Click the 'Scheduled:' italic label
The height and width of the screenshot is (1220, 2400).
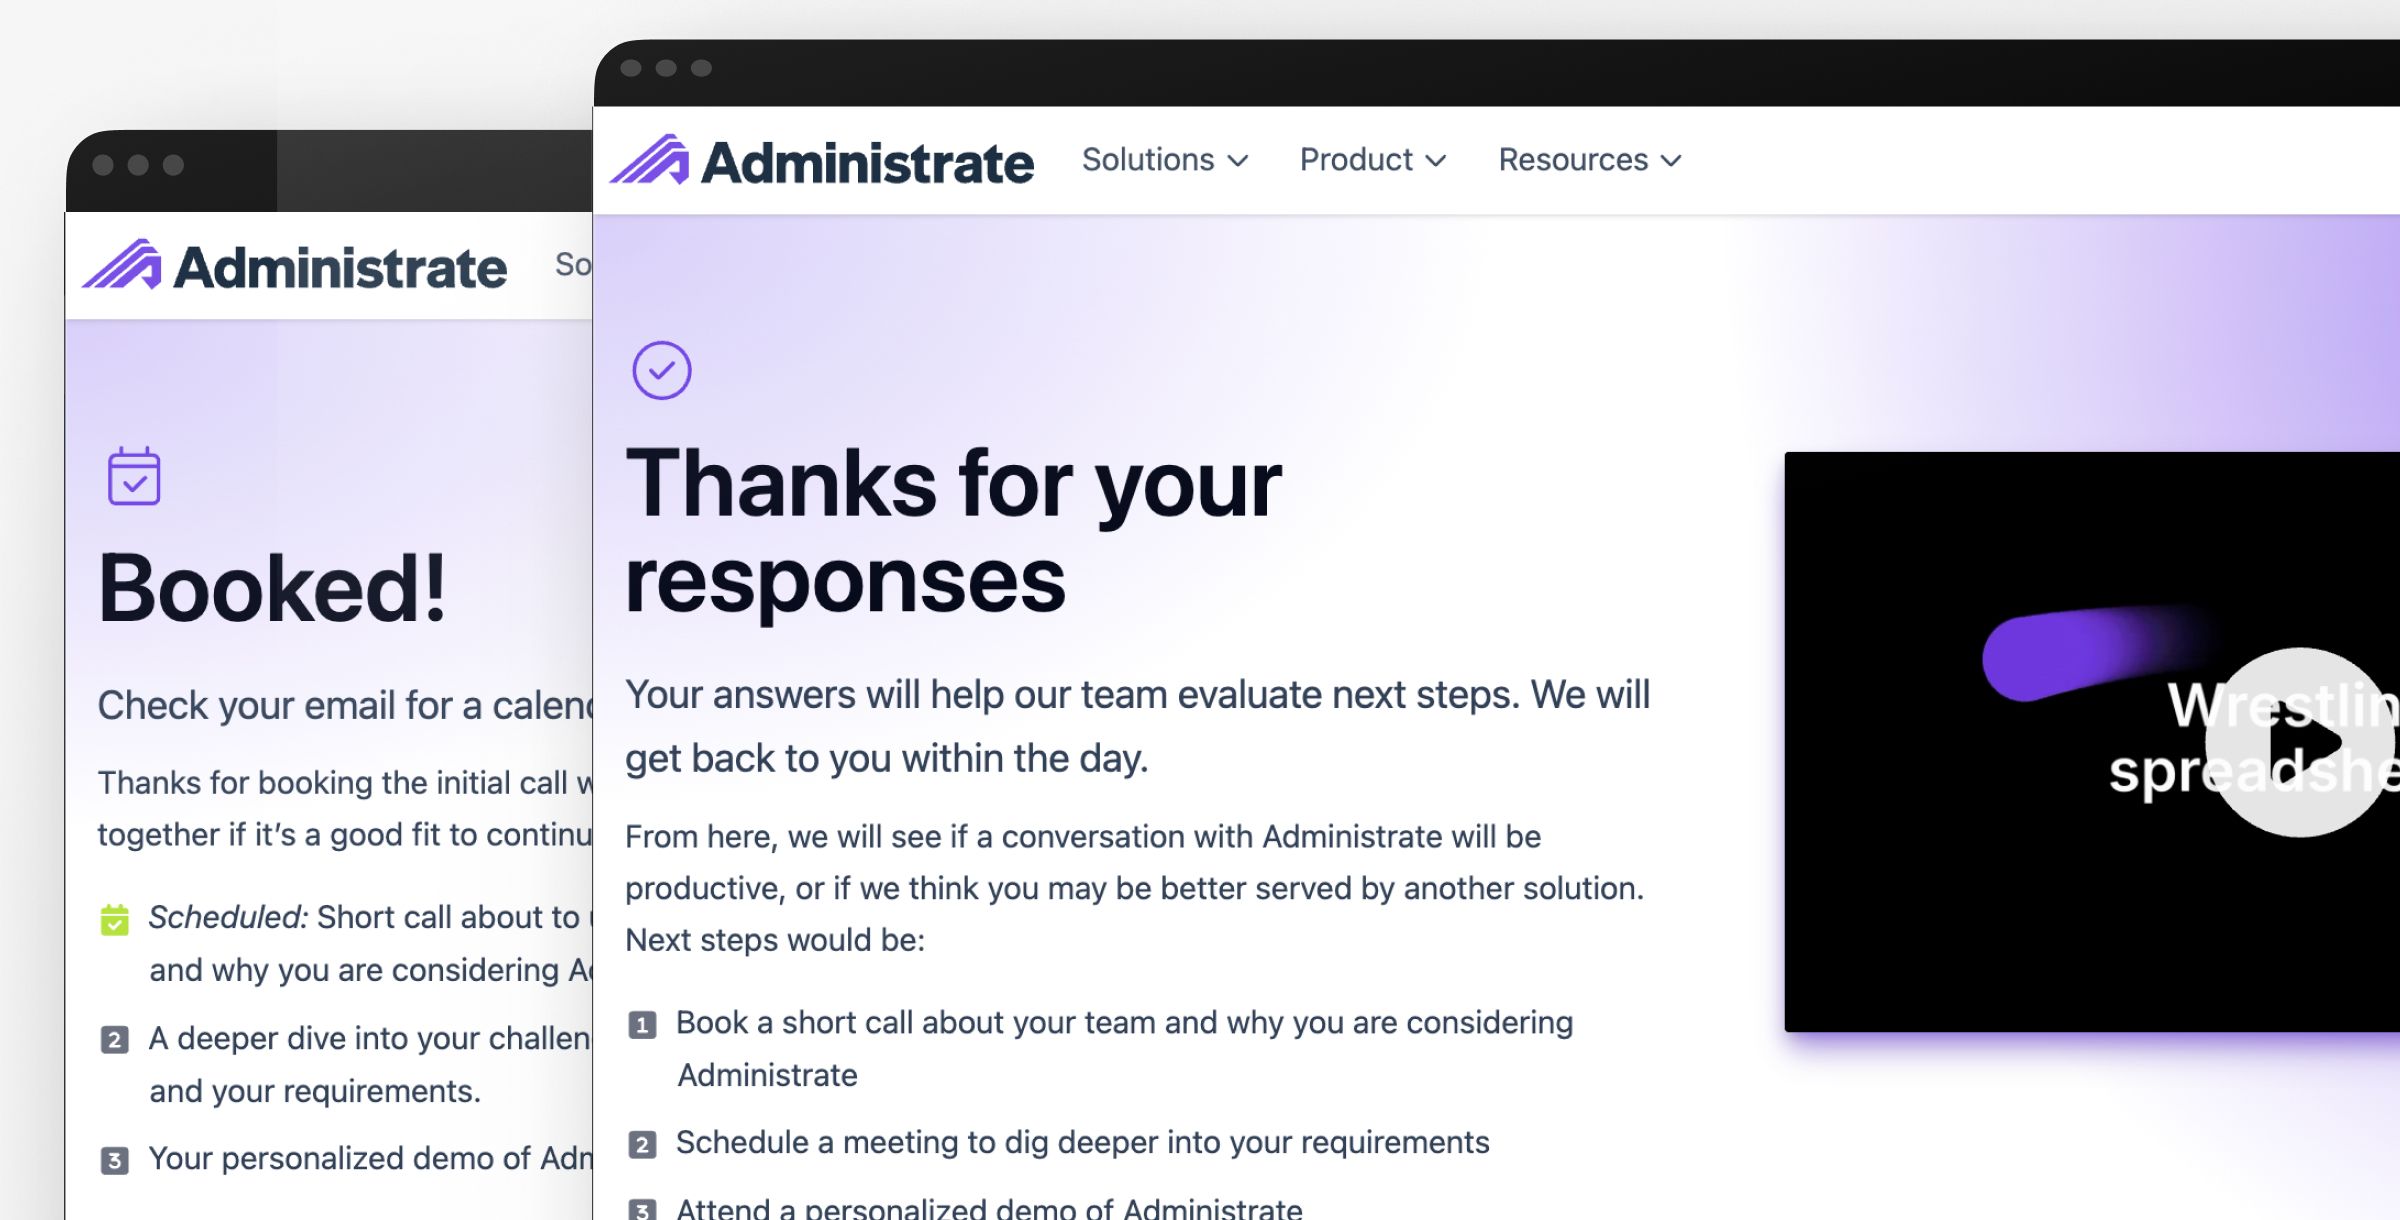click(x=228, y=917)
